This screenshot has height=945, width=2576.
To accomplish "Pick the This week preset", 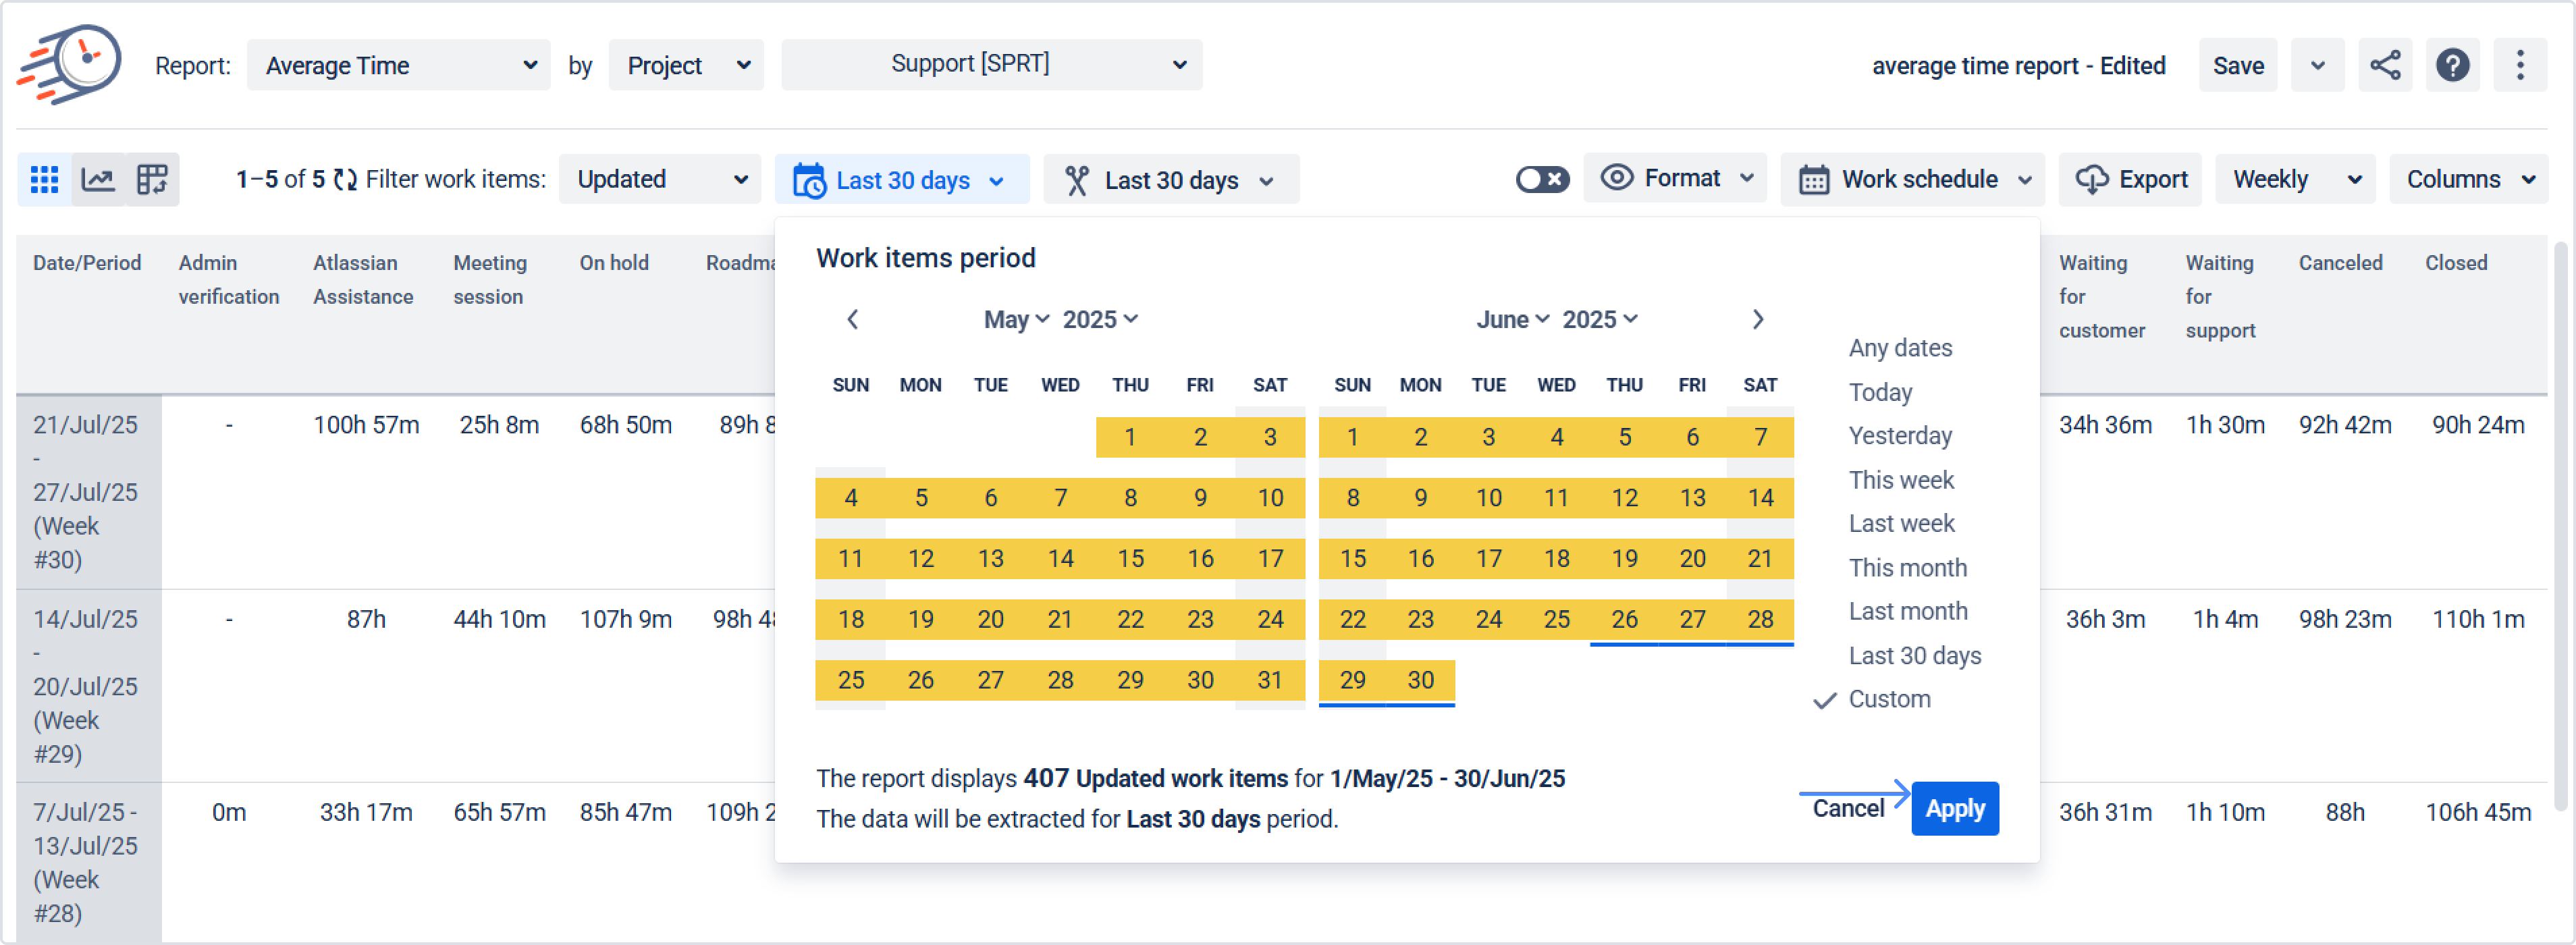I will 1900,480.
